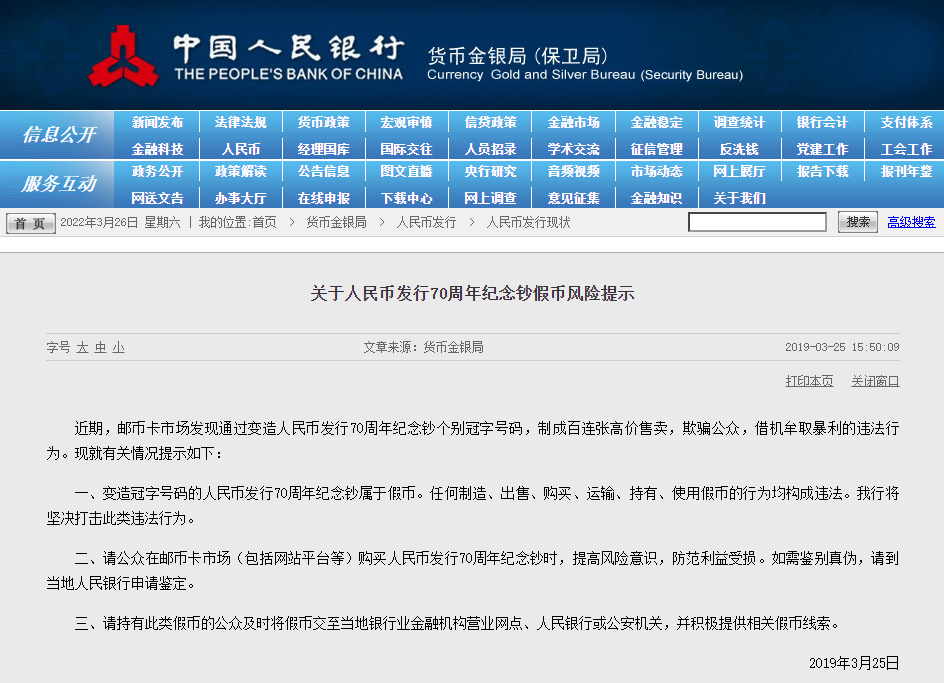Click the 搜索 search button
The height and width of the screenshot is (683, 944).
tap(858, 222)
